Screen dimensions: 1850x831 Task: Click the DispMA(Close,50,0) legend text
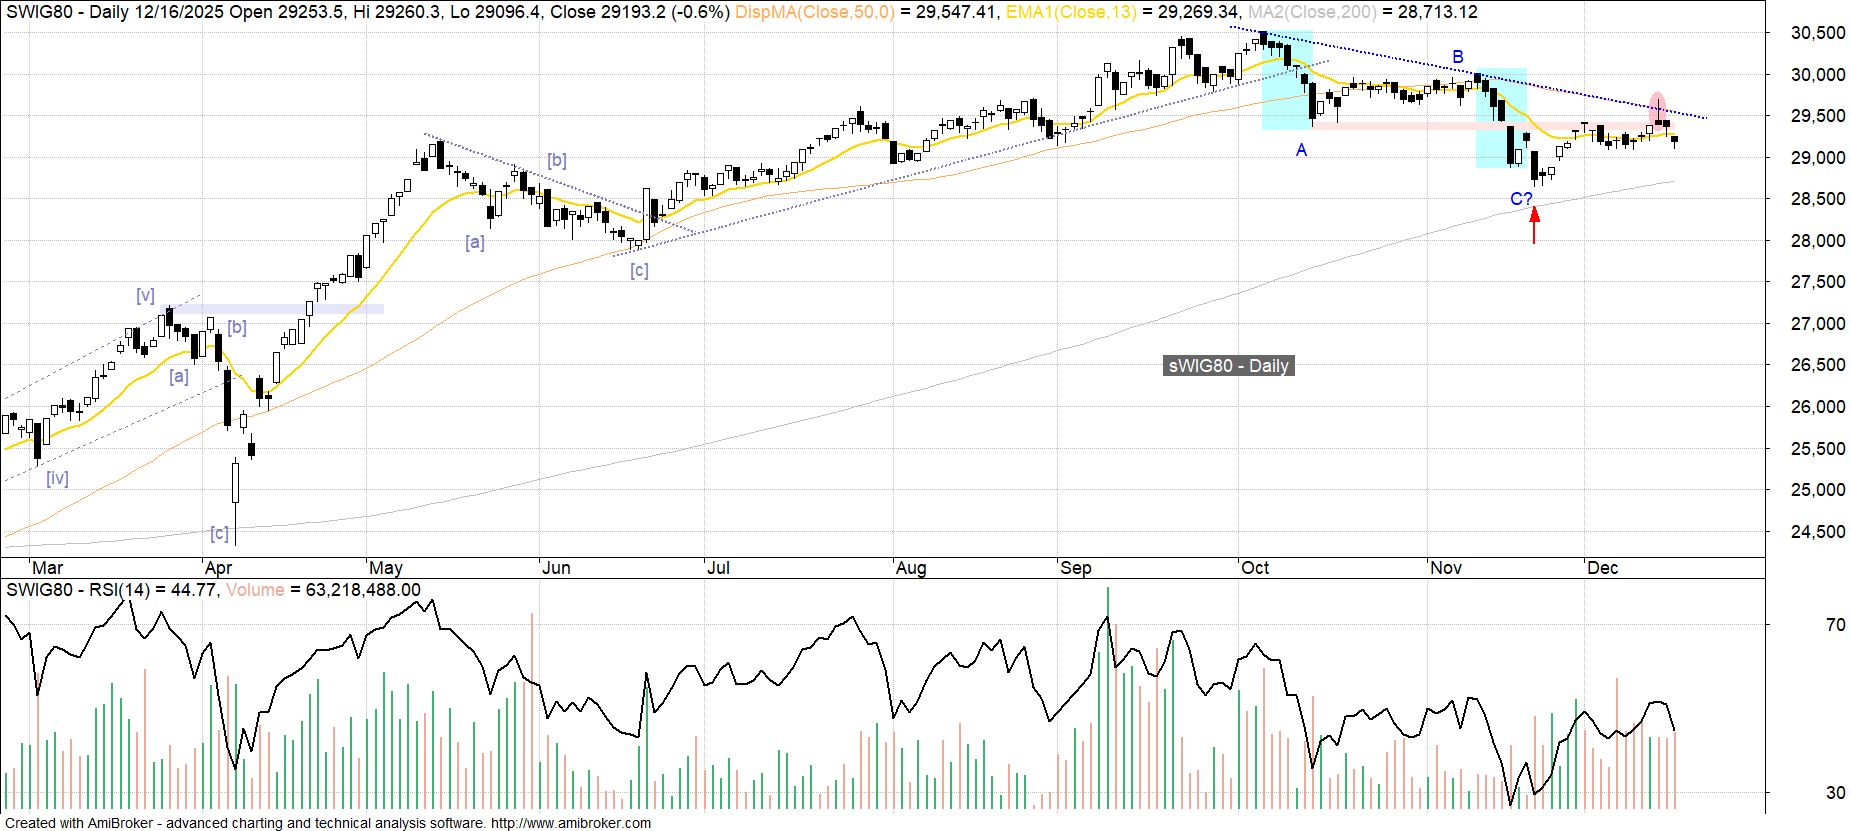814,12
